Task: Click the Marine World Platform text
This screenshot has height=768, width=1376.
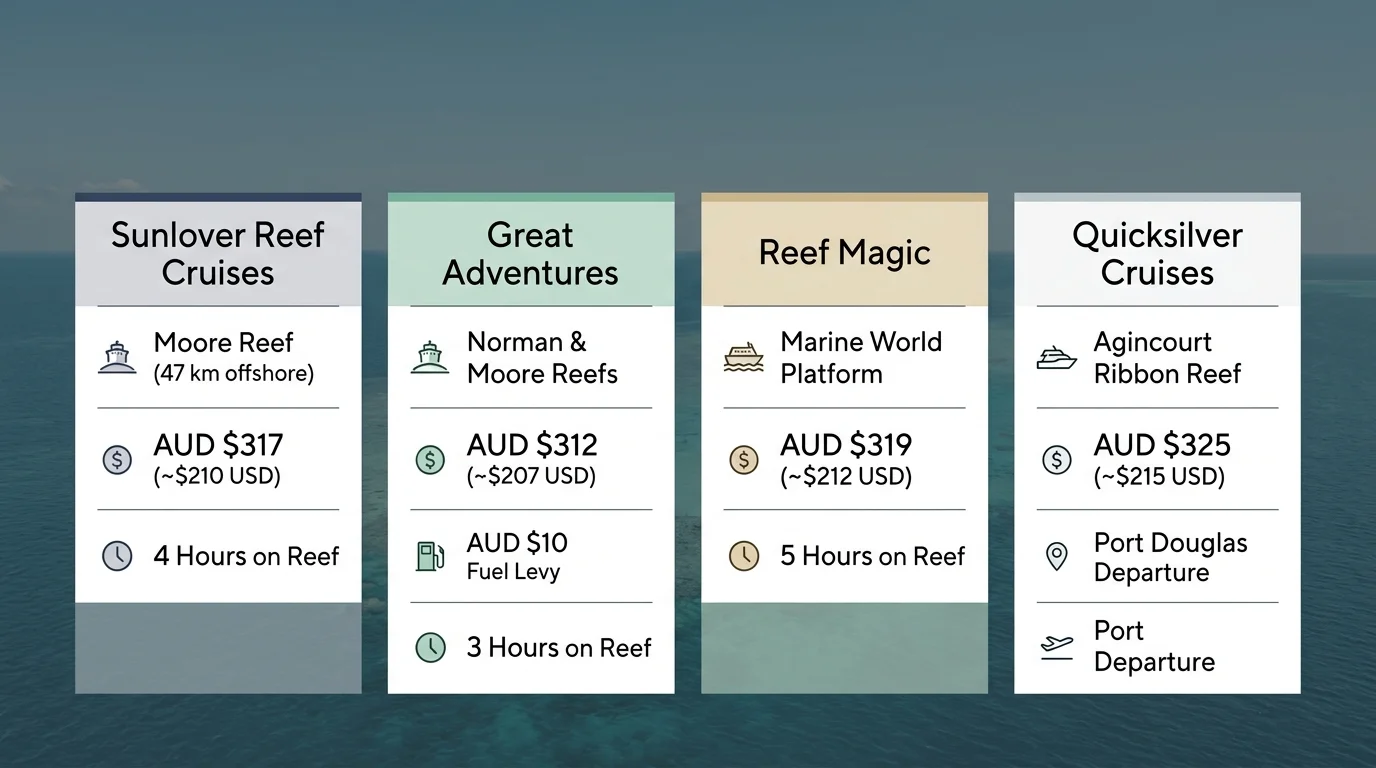Action: point(861,358)
